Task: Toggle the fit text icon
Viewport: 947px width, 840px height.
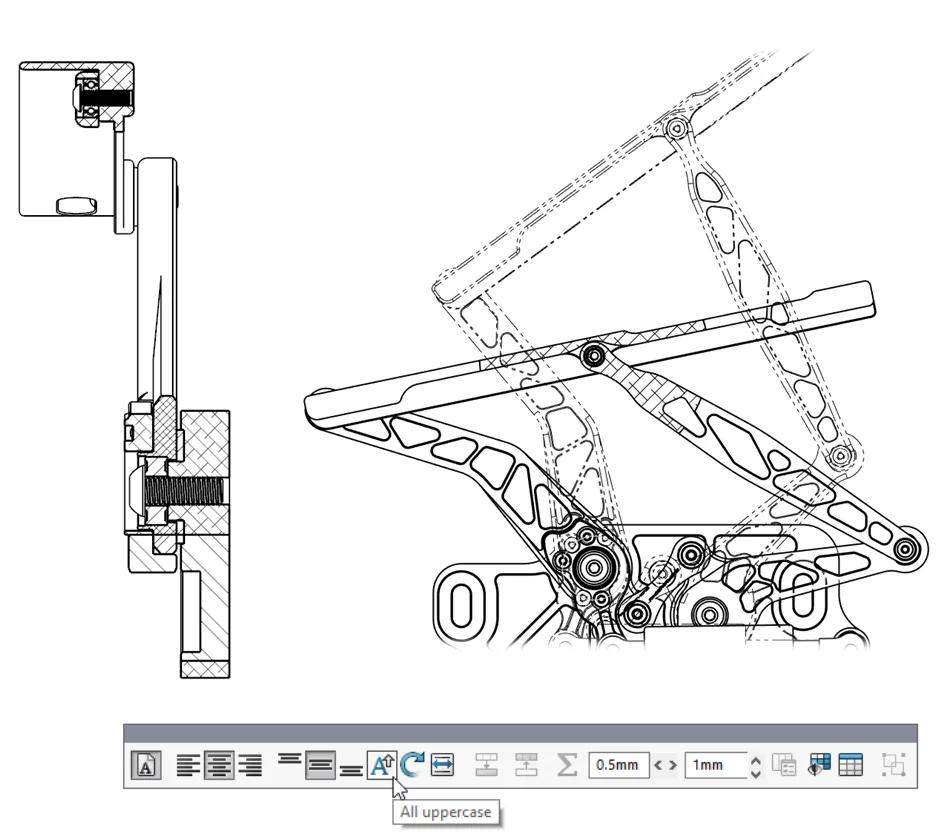Action: (x=443, y=766)
